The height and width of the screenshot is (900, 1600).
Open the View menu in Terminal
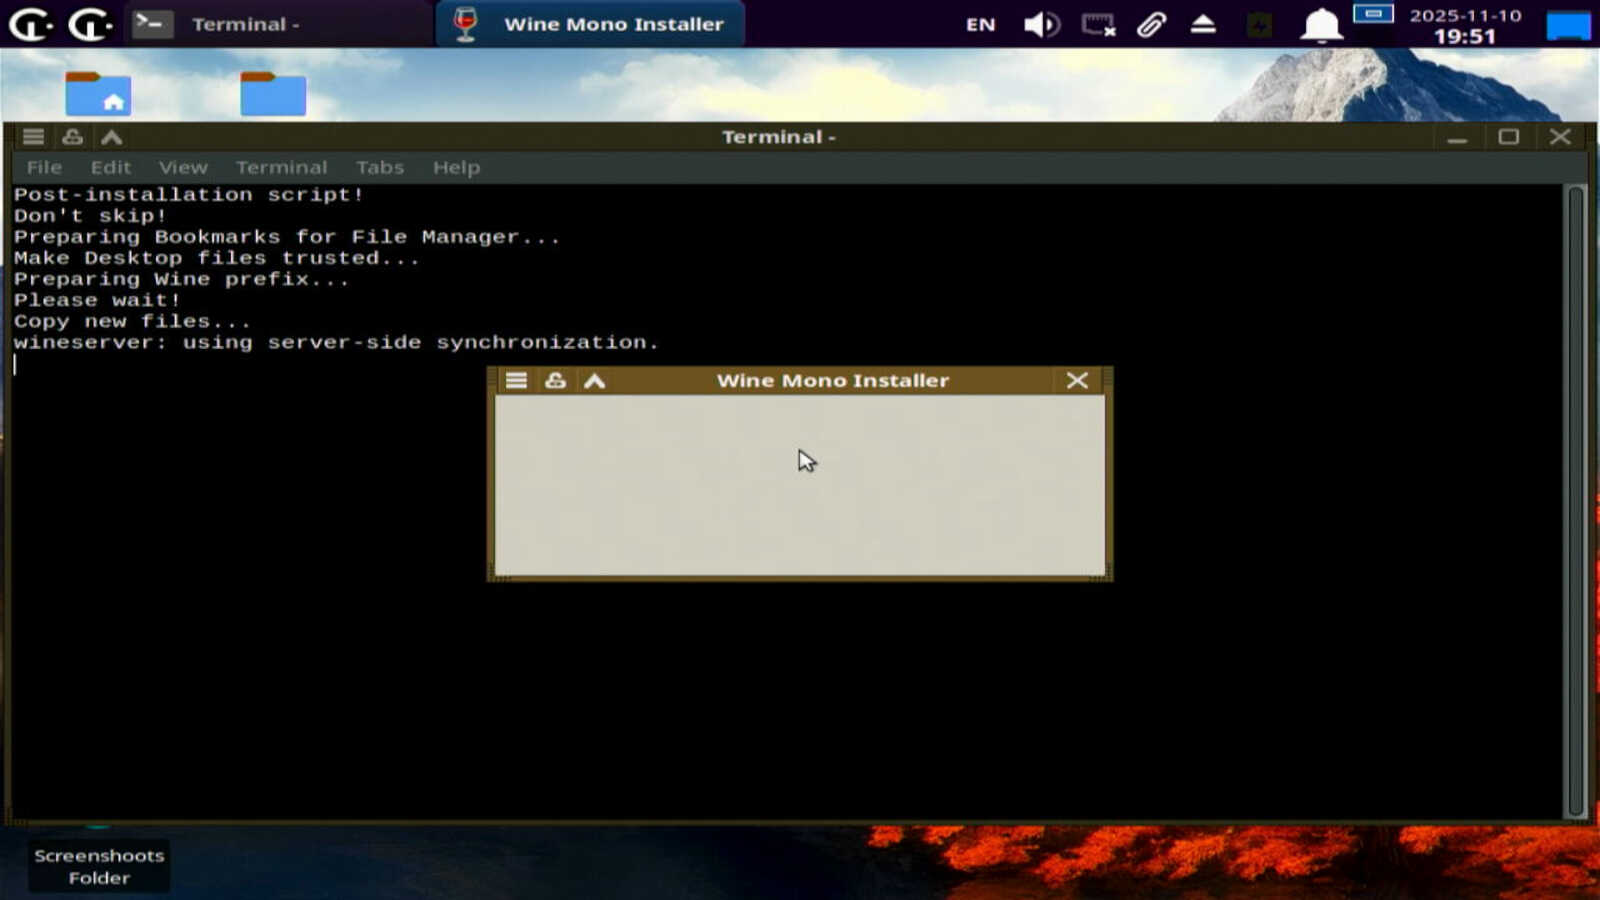tap(183, 167)
